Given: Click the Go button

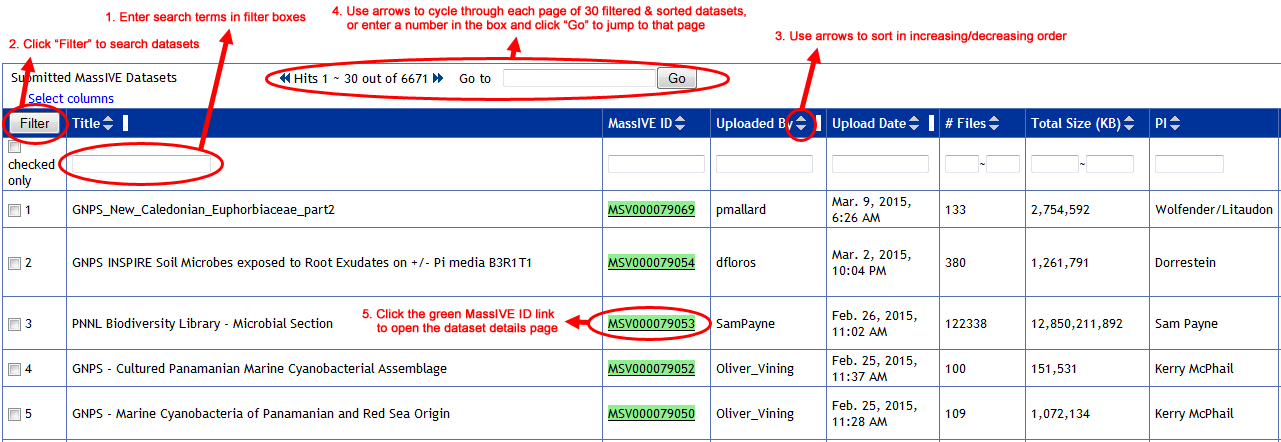Looking at the screenshot, I should coord(677,79).
